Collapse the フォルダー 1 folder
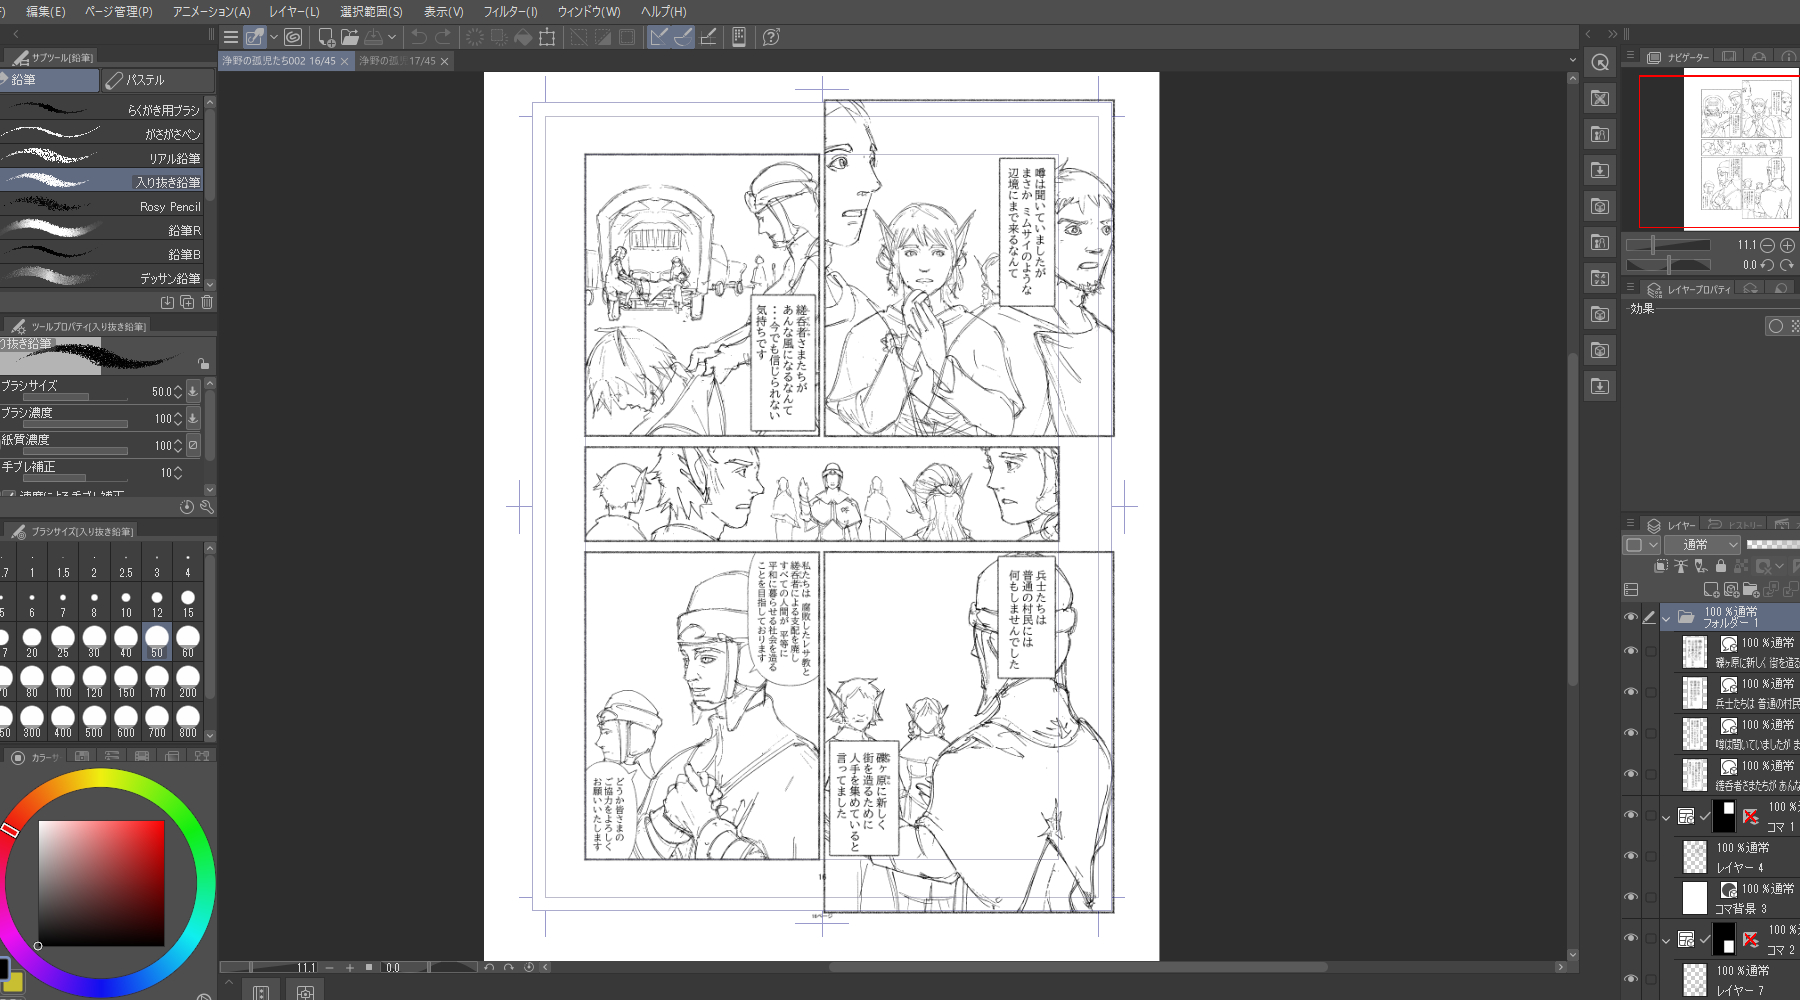1800x1000 pixels. 1666,619
